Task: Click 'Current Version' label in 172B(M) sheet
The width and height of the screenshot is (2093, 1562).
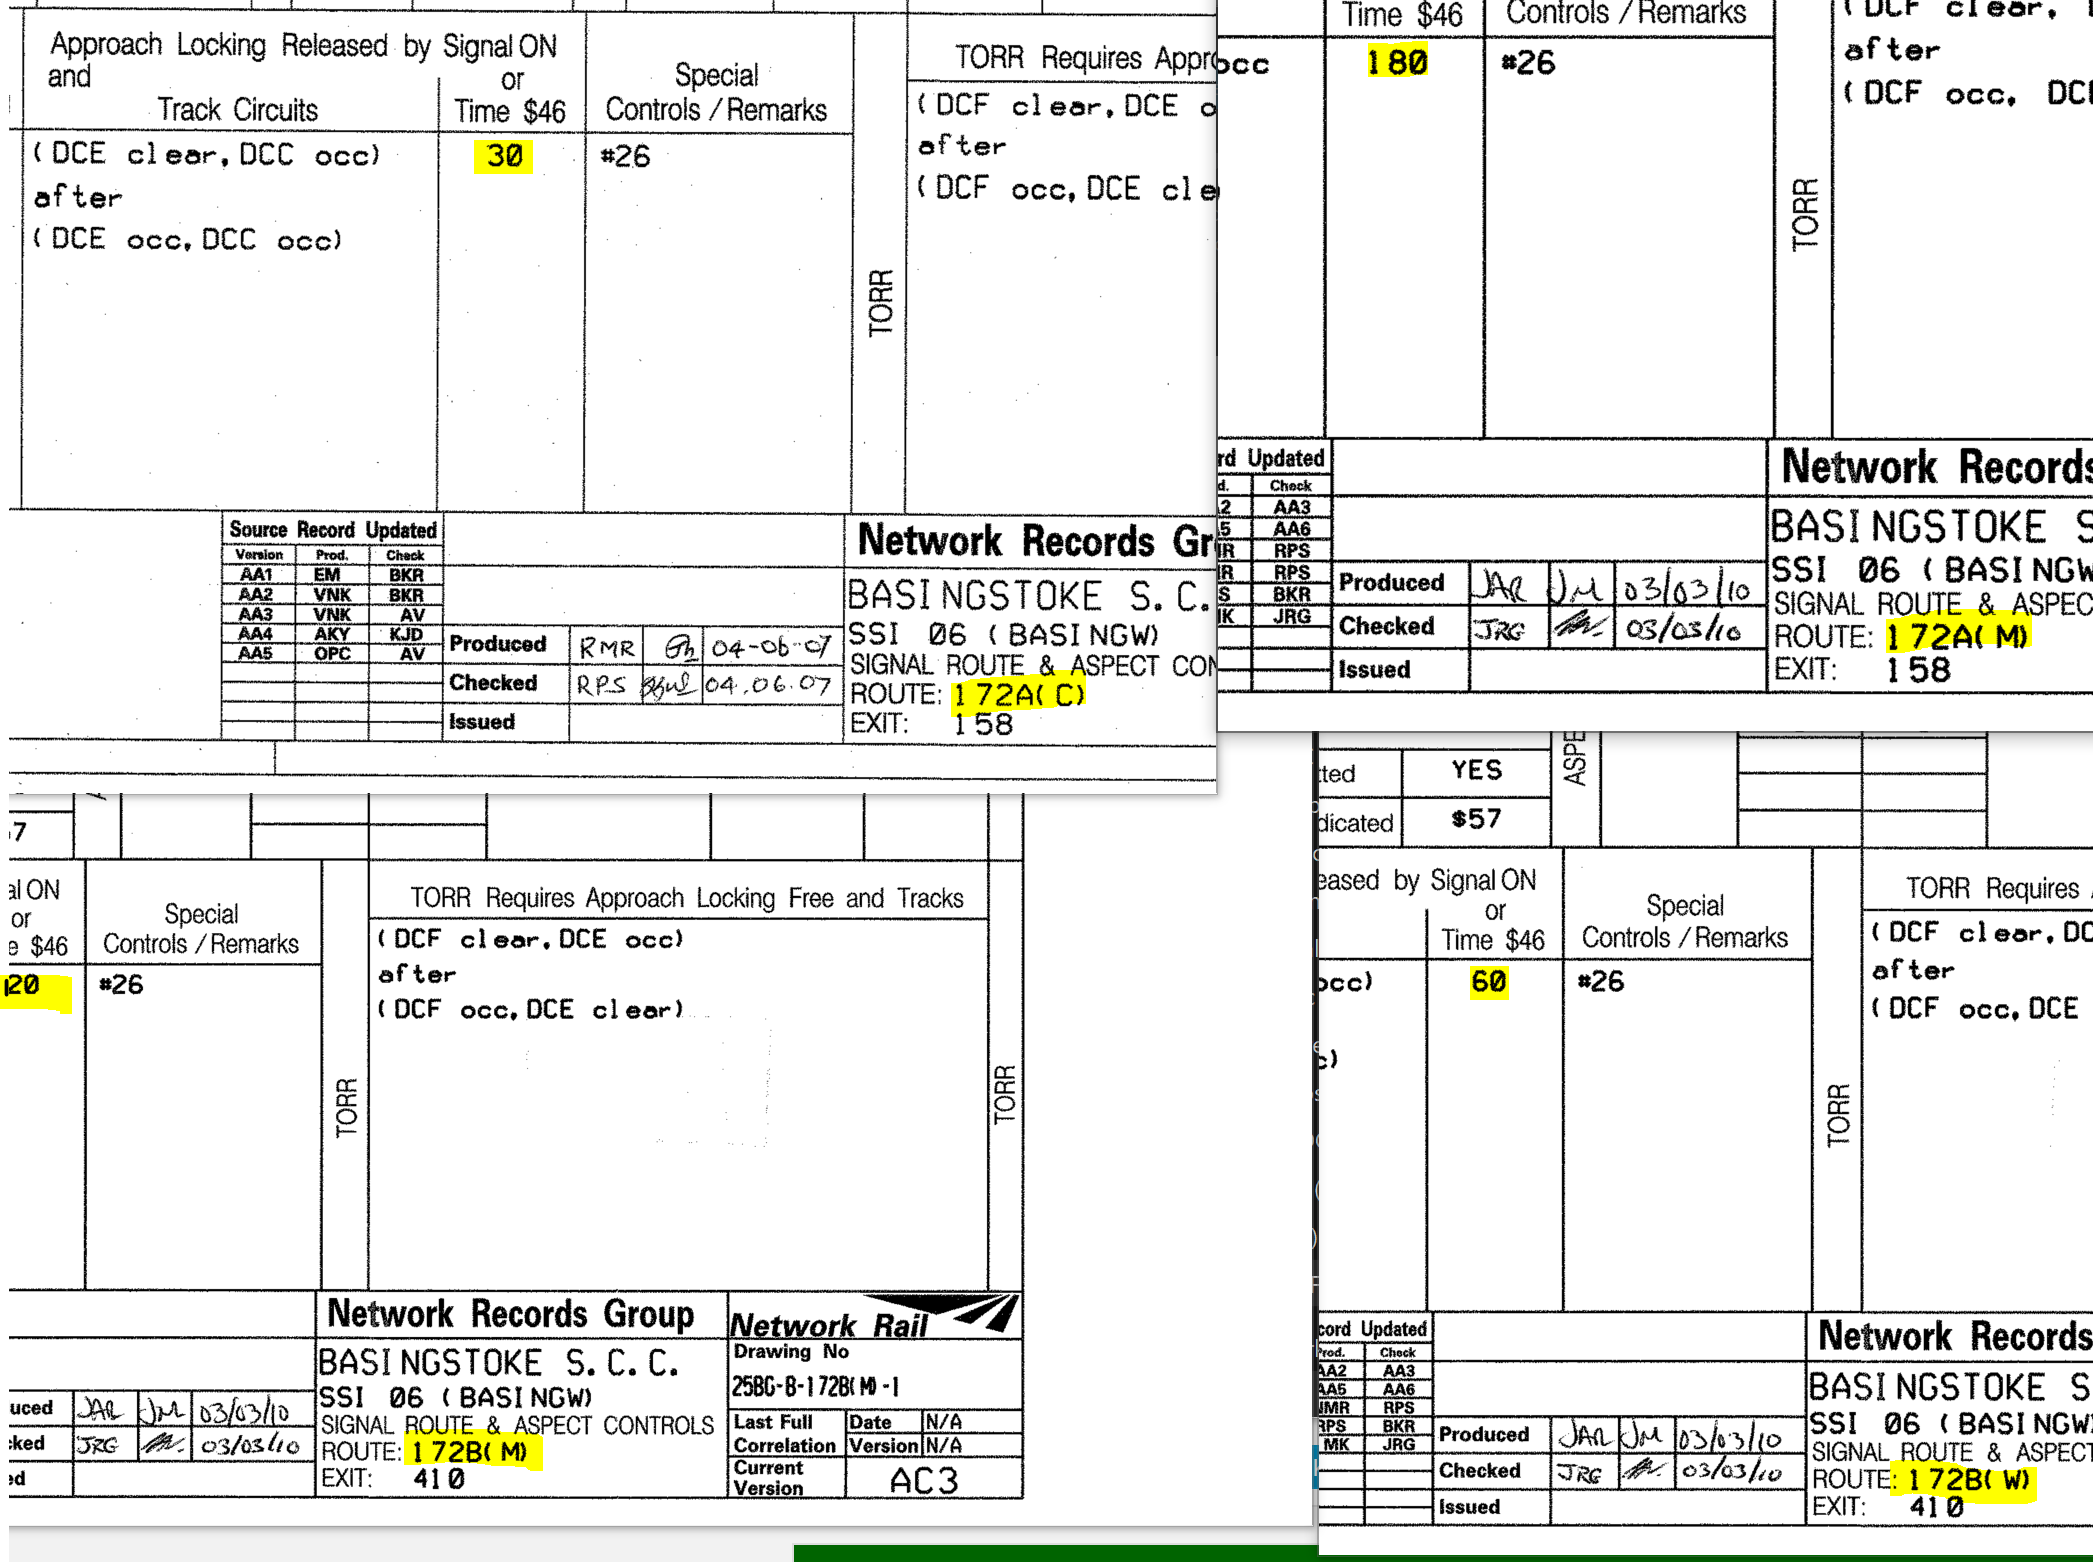Action: click(x=768, y=1478)
